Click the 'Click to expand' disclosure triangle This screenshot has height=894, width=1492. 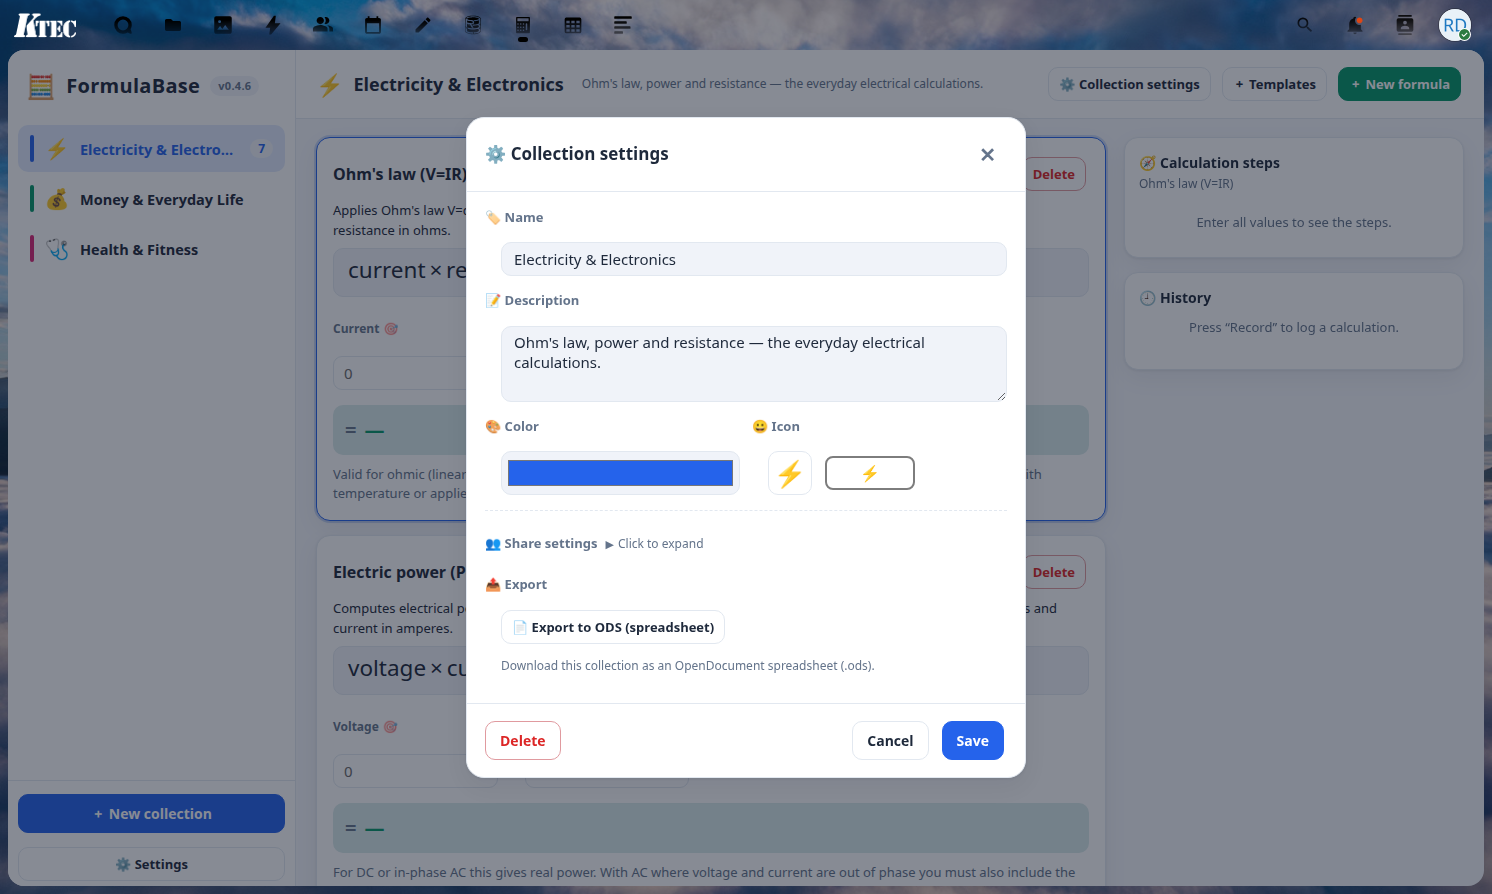(609, 544)
